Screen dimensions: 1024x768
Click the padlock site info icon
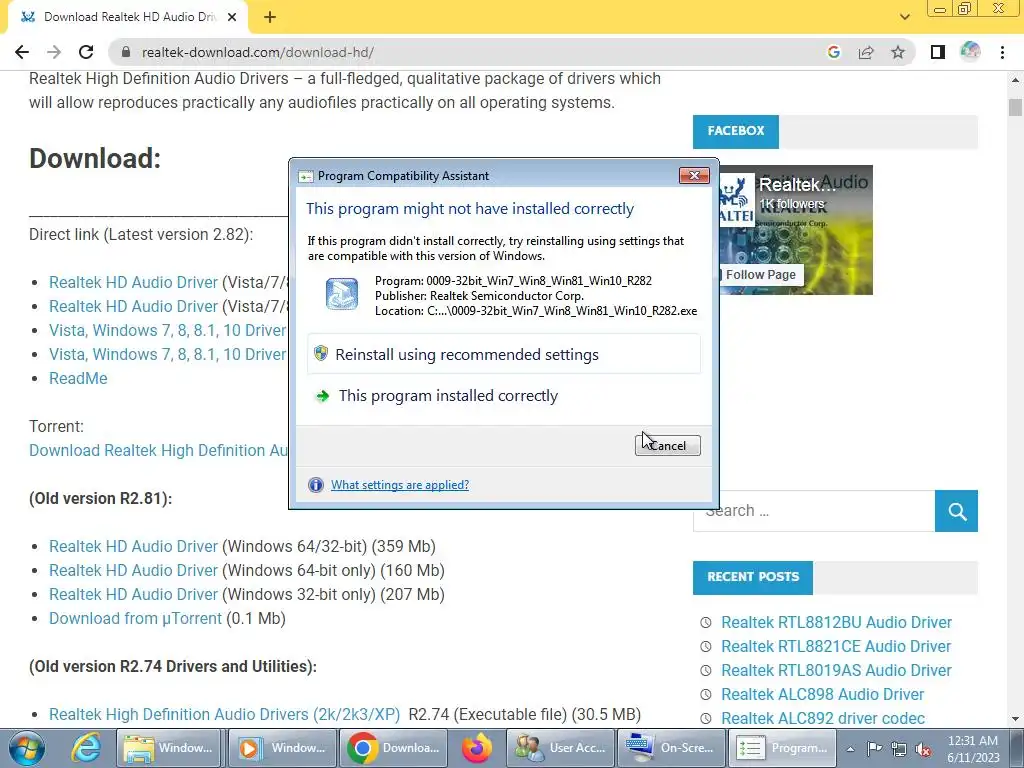126,52
